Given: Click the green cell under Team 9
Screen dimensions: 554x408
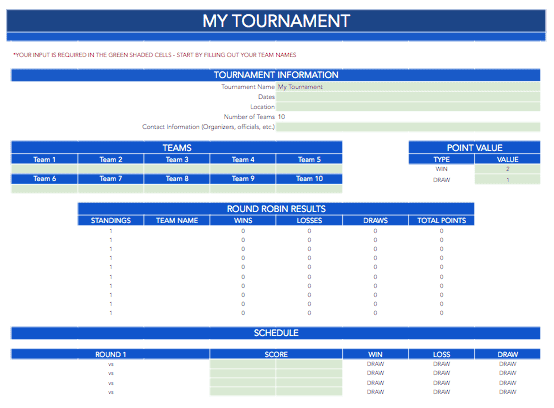Looking at the screenshot, I should click(x=243, y=189).
